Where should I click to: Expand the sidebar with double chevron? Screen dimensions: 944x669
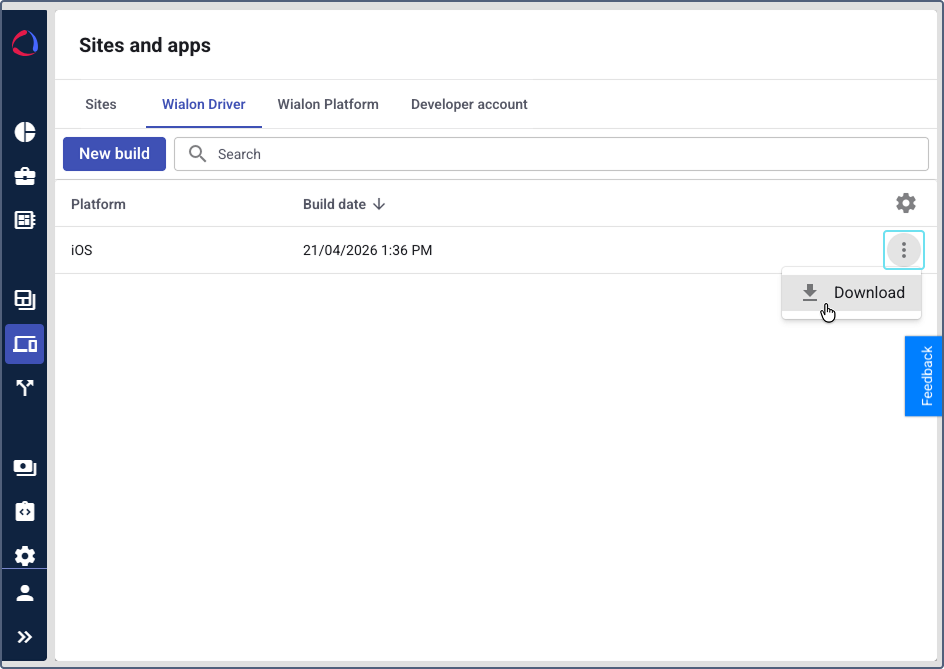25,637
